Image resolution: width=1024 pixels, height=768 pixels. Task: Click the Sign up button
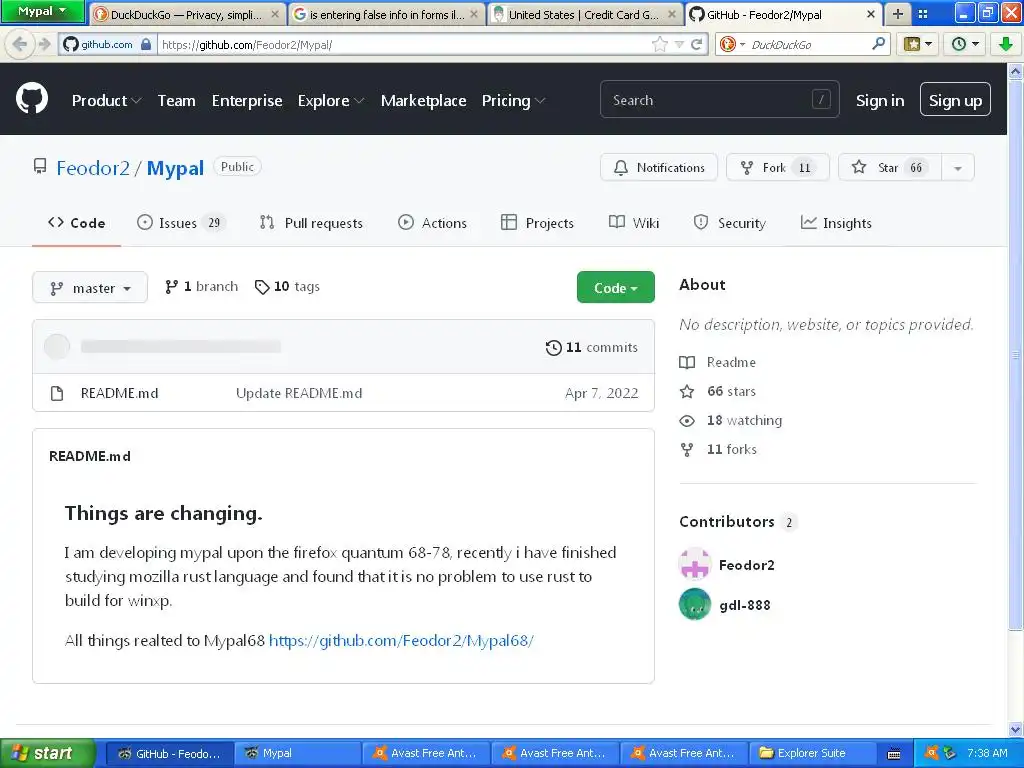tap(955, 100)
